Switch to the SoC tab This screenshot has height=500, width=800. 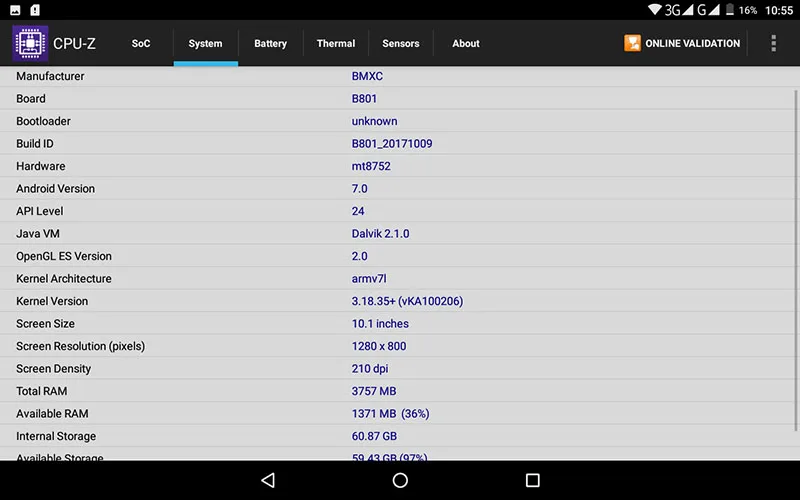141,43
